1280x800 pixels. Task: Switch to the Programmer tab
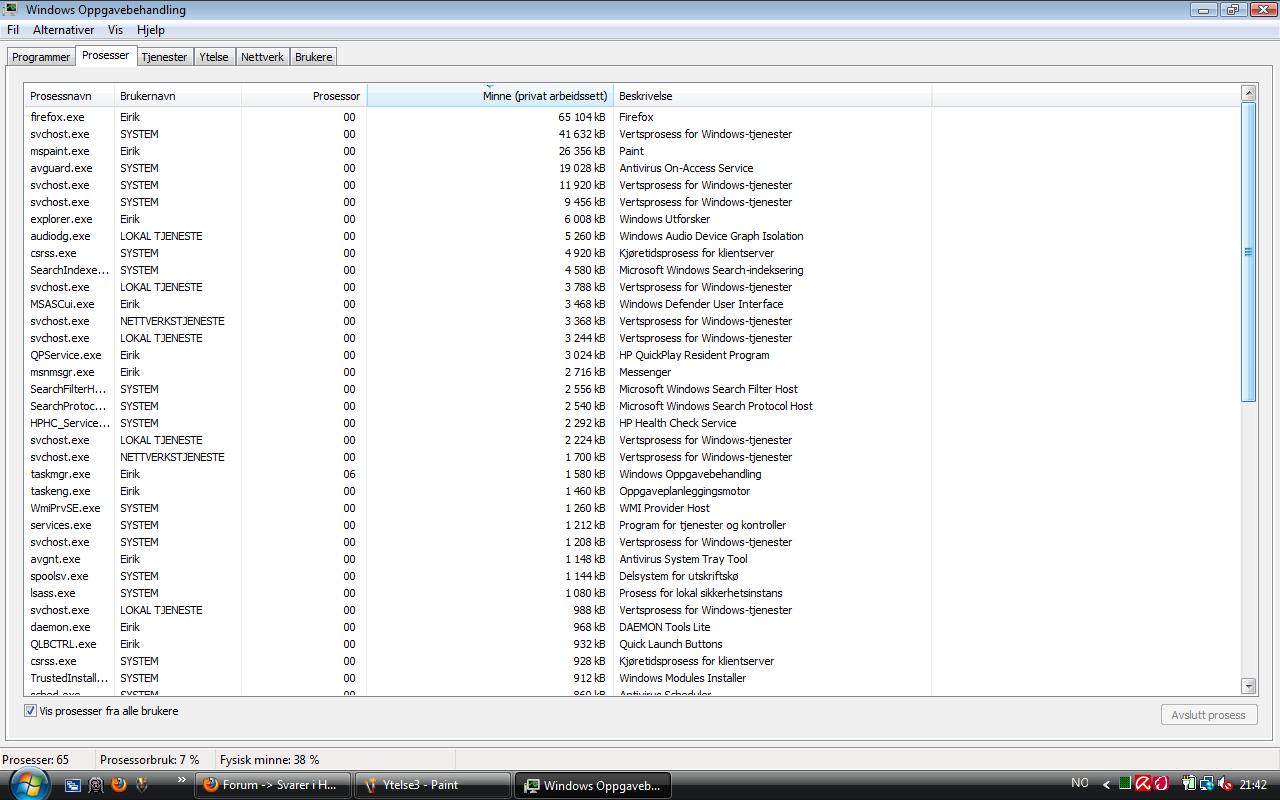coord(41,57)
